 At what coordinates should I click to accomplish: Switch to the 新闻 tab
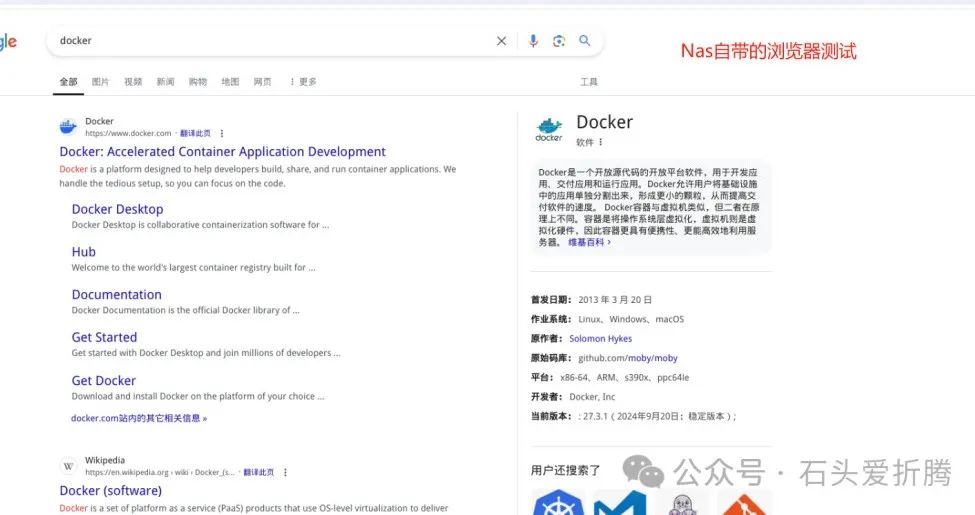coord(165,81)
